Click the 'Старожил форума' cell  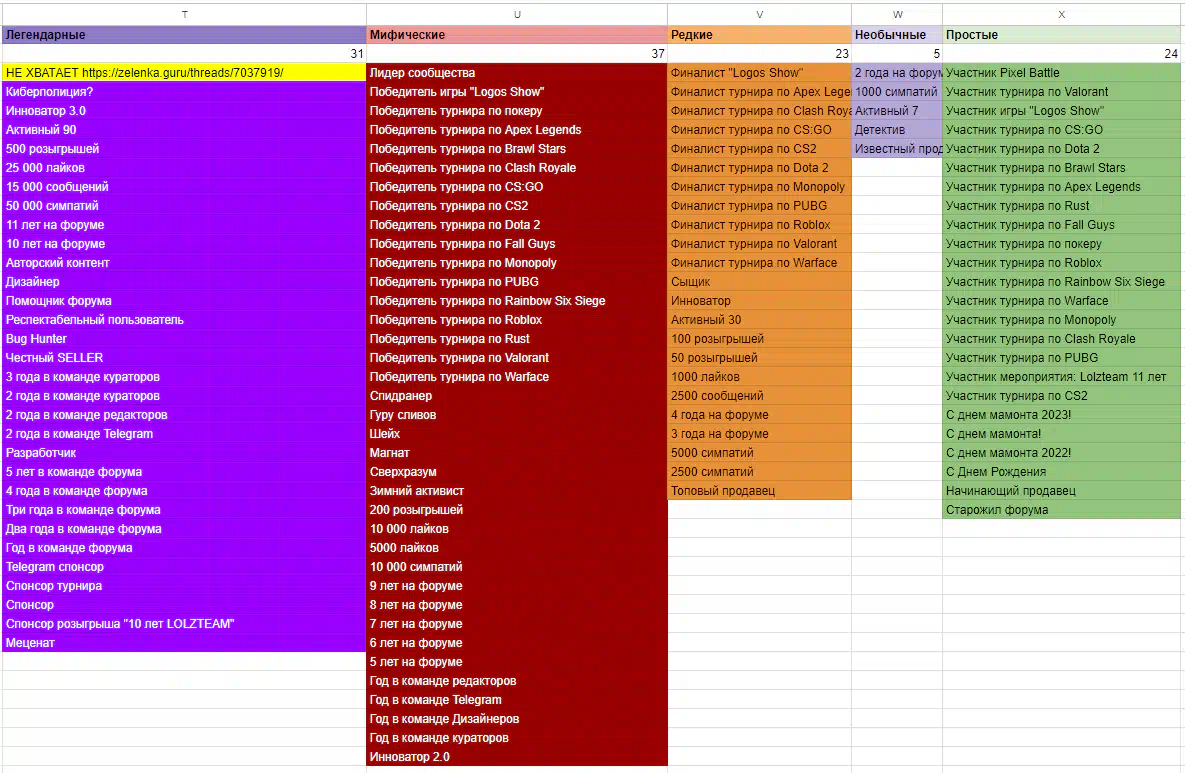(1061, 509)
